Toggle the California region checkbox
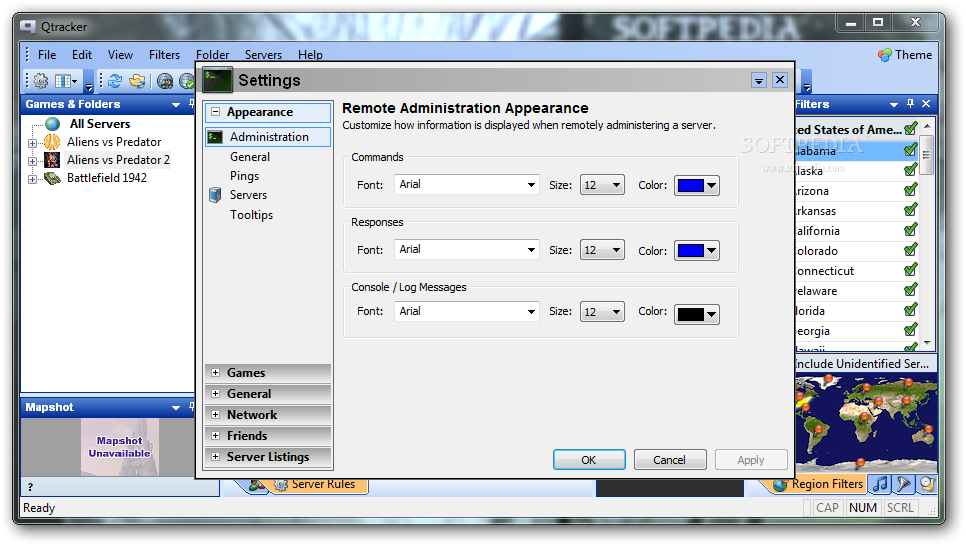 (x=911, y=230)
